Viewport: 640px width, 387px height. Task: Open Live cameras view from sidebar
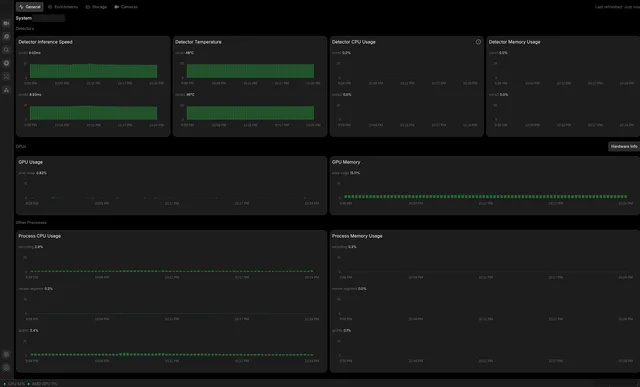pyautogui.click(x=6, y=23)
